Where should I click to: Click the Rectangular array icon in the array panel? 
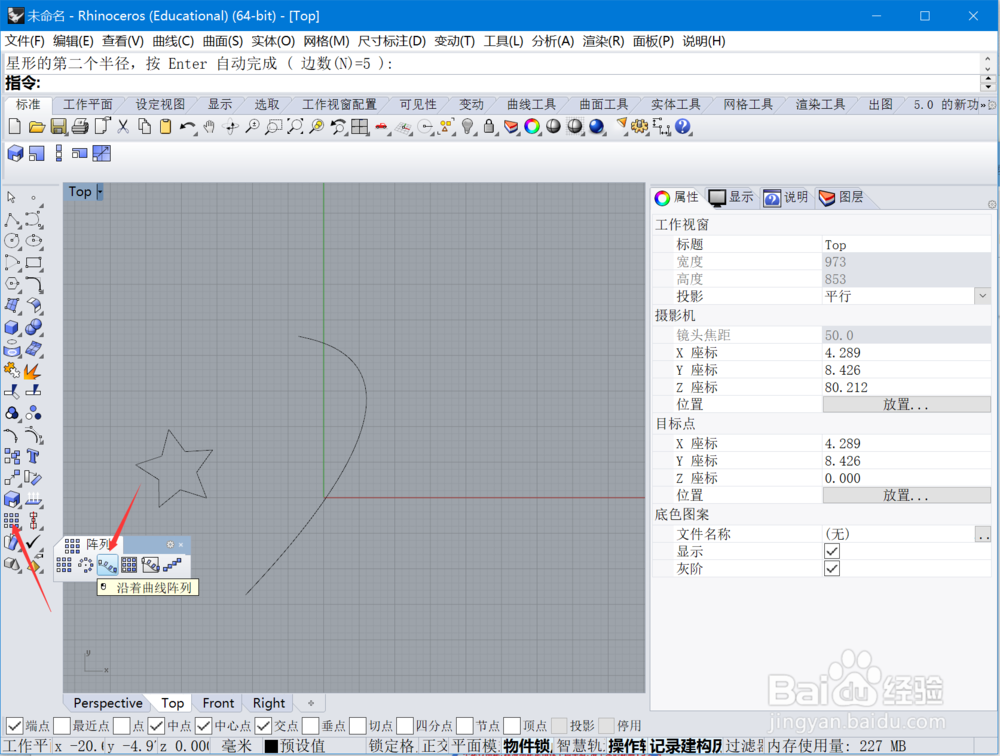64,565
